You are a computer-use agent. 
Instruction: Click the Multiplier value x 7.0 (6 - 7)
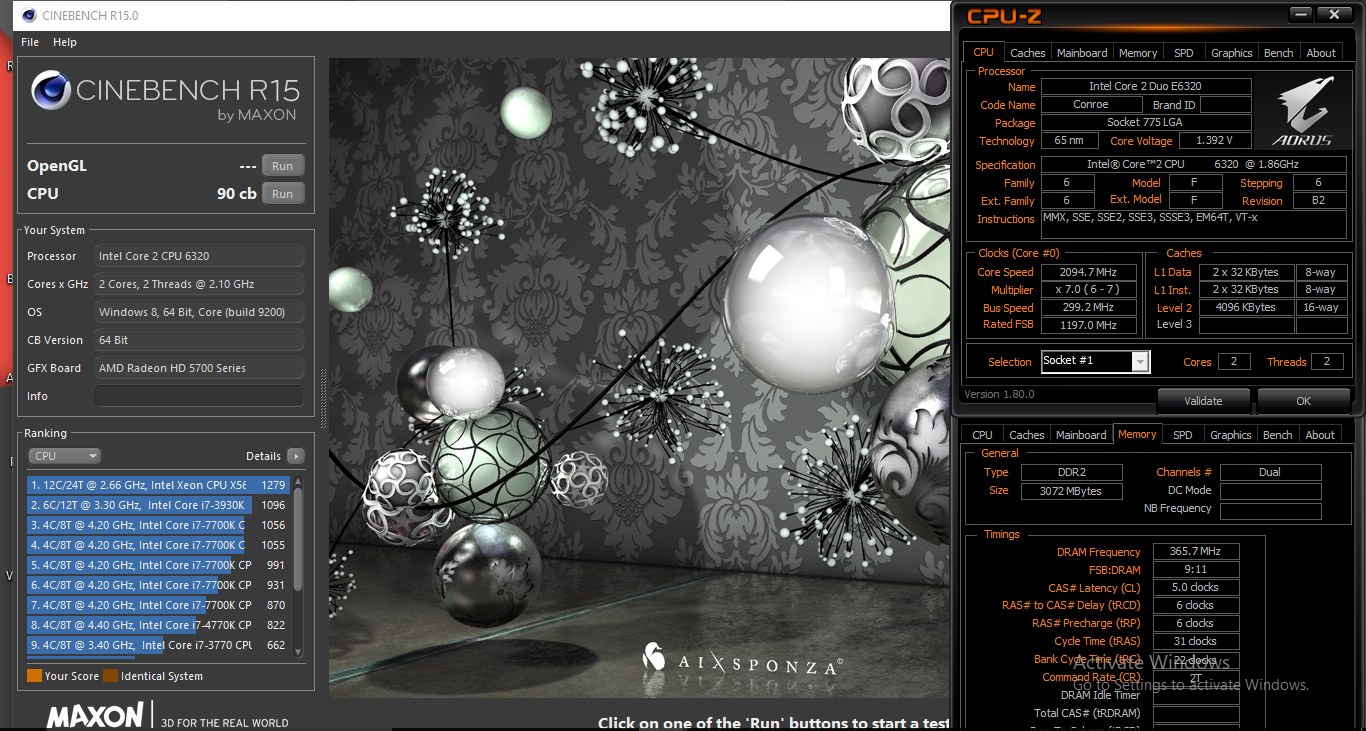[x=1089, y=289]
